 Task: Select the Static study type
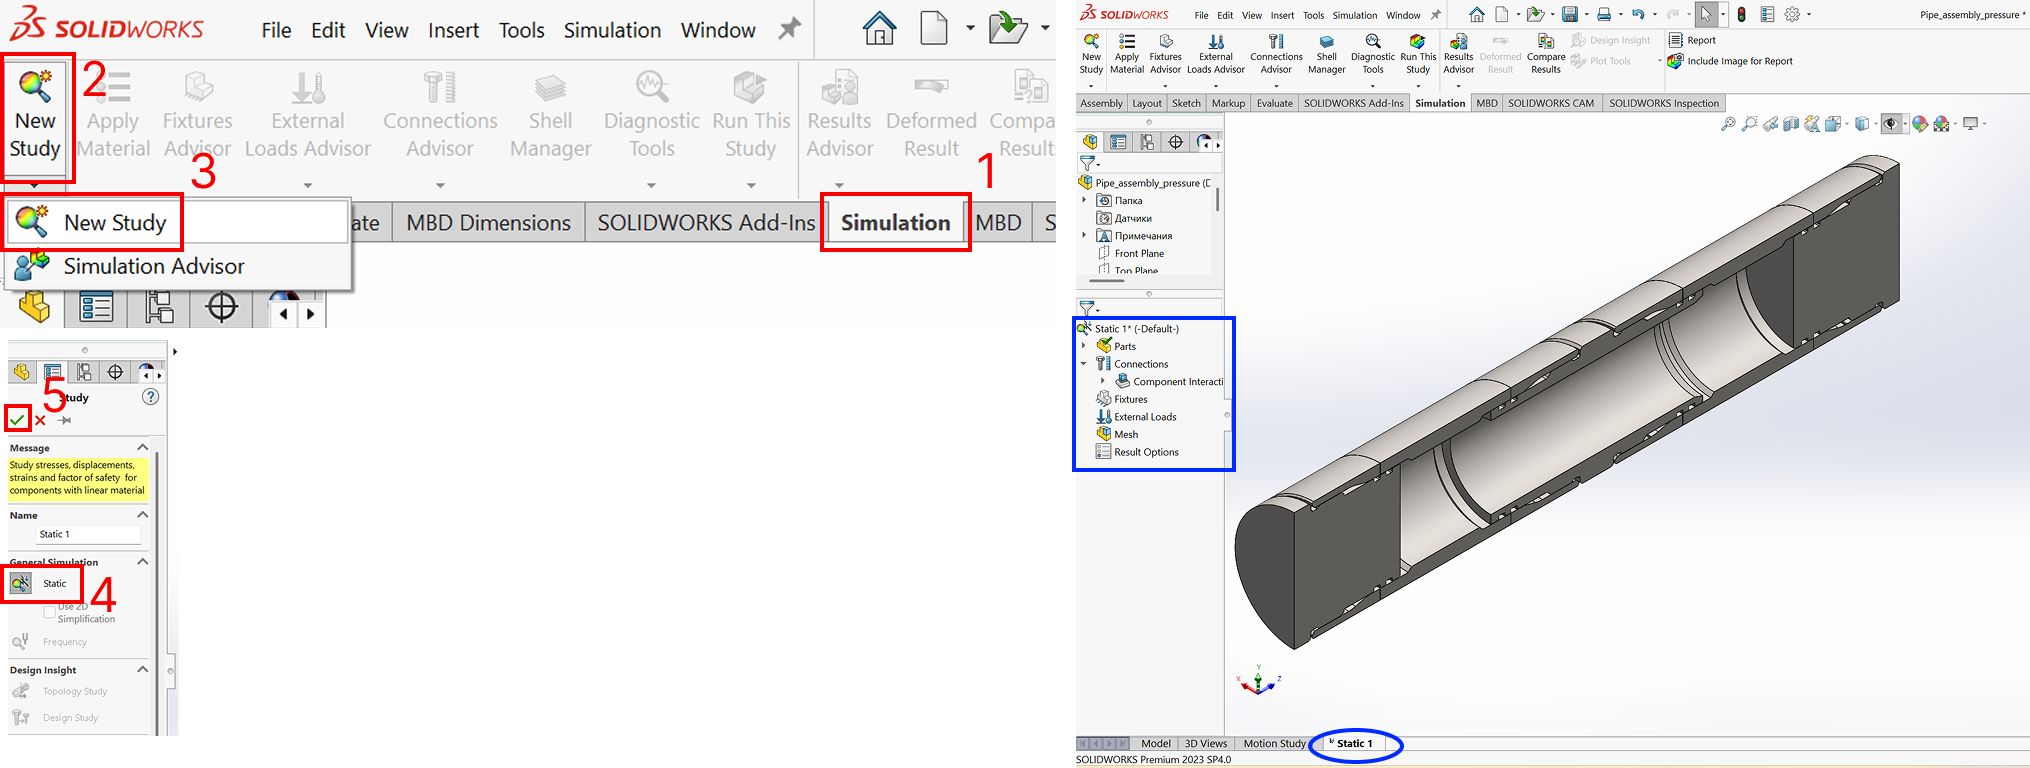(40, 583)
